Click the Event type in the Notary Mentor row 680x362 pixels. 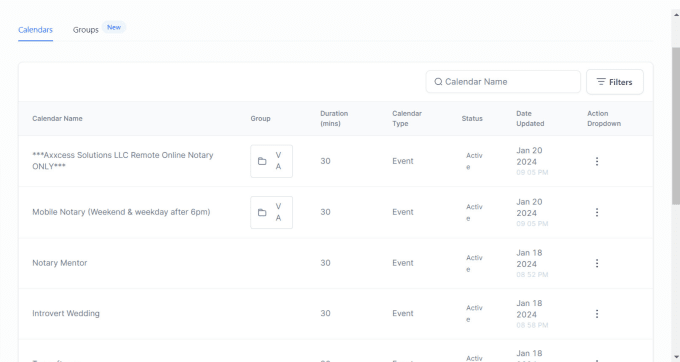tap(403, 263)
